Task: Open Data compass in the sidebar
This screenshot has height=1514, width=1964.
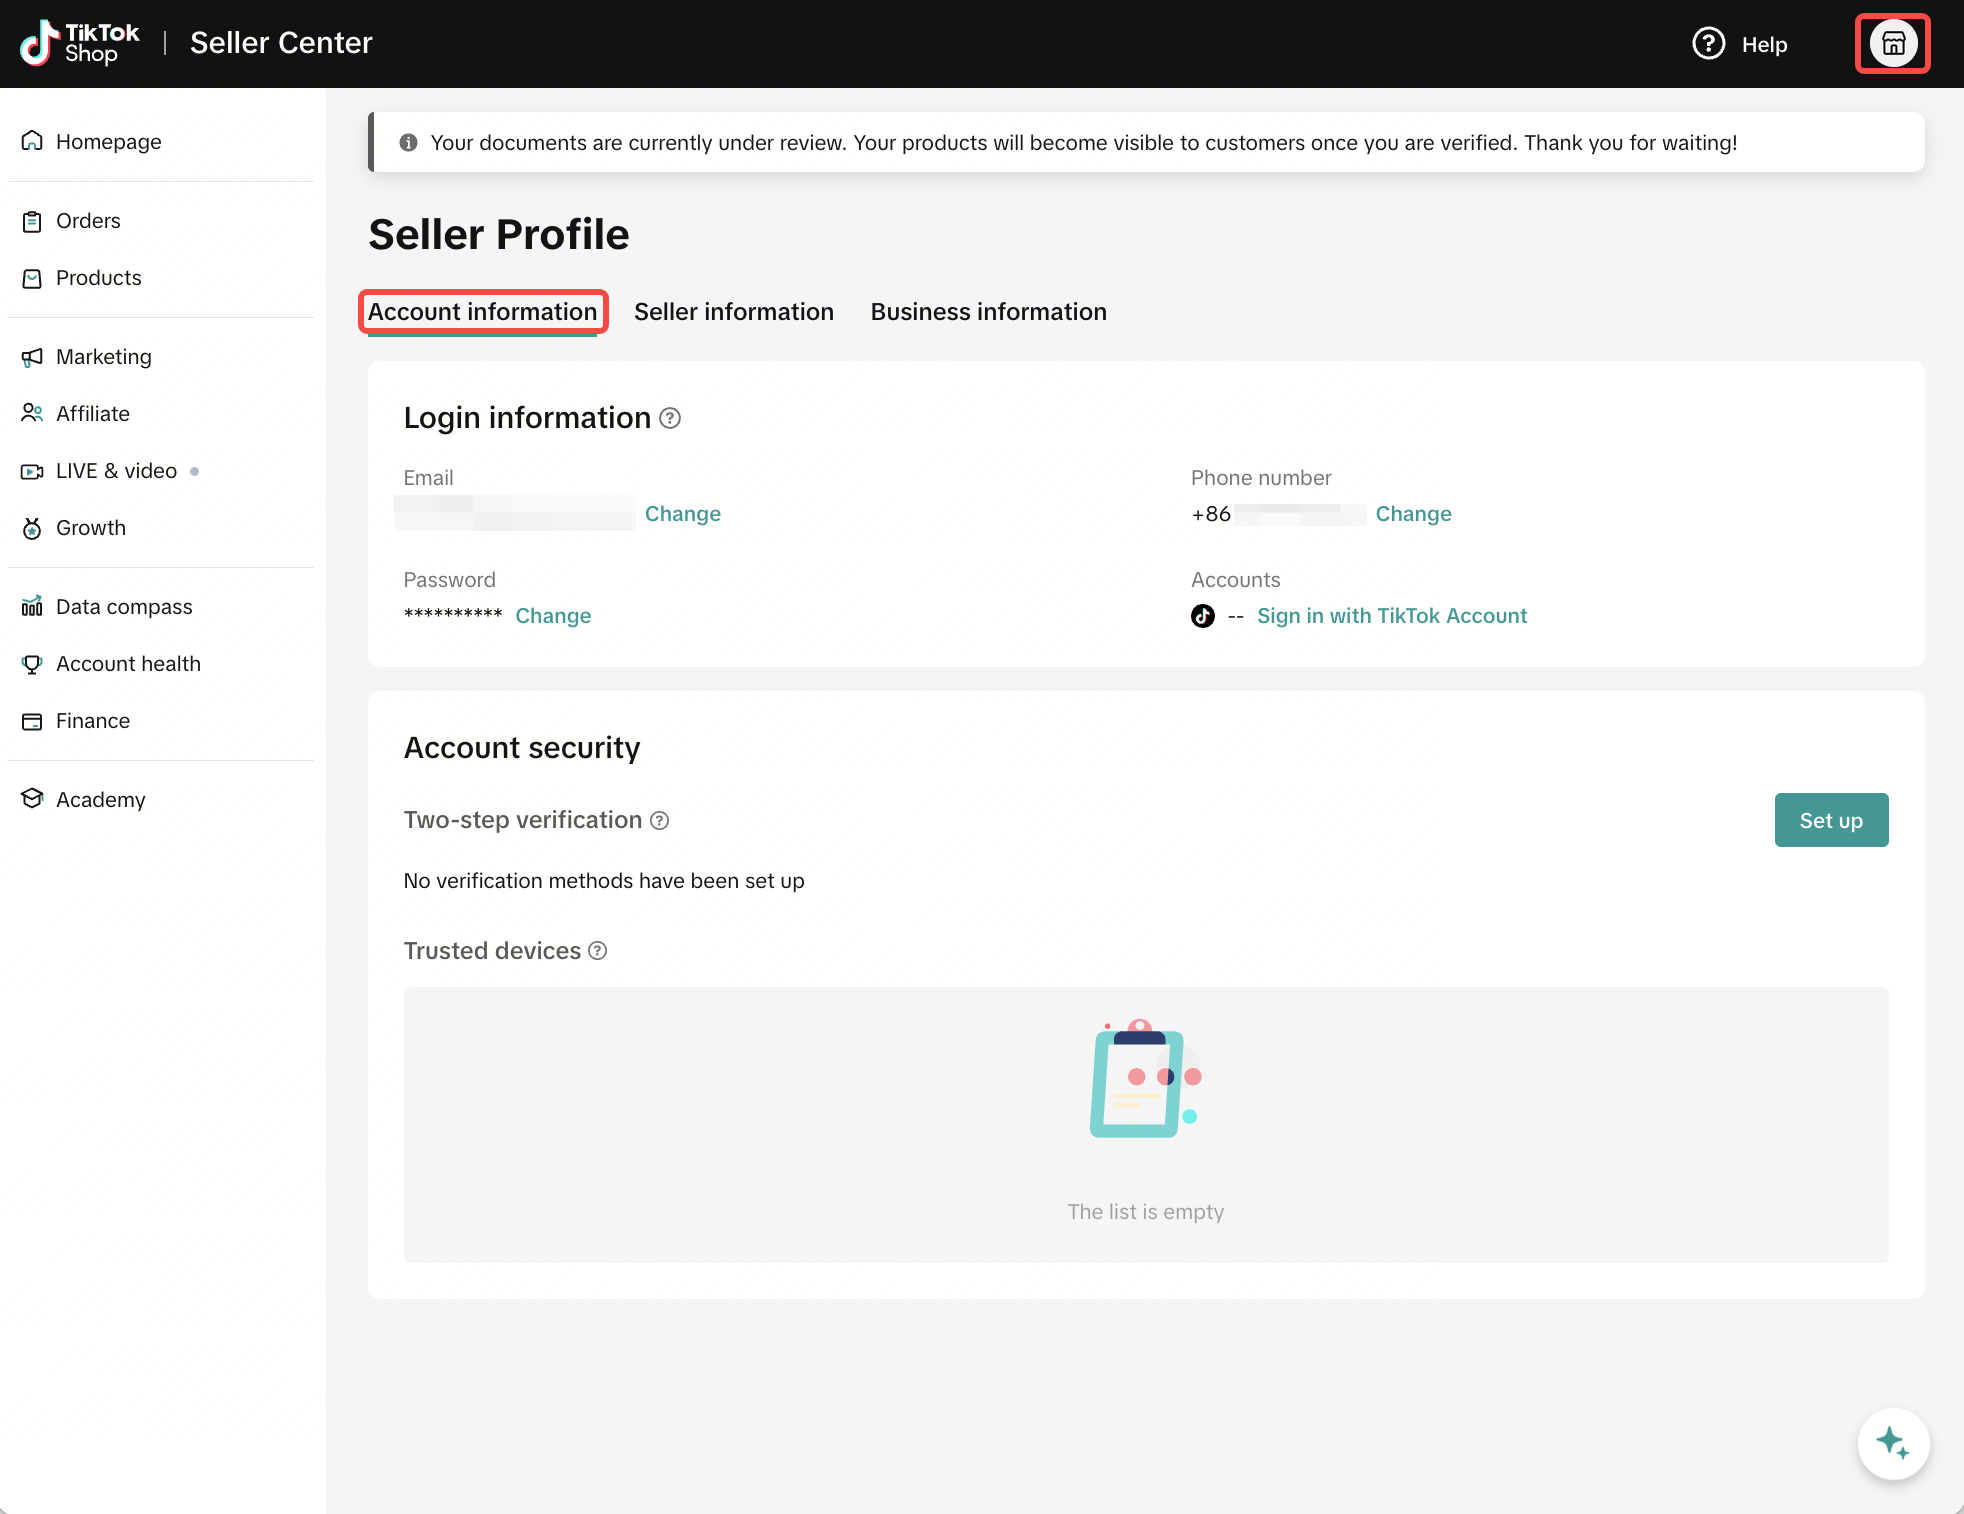Action: [124, 607]
